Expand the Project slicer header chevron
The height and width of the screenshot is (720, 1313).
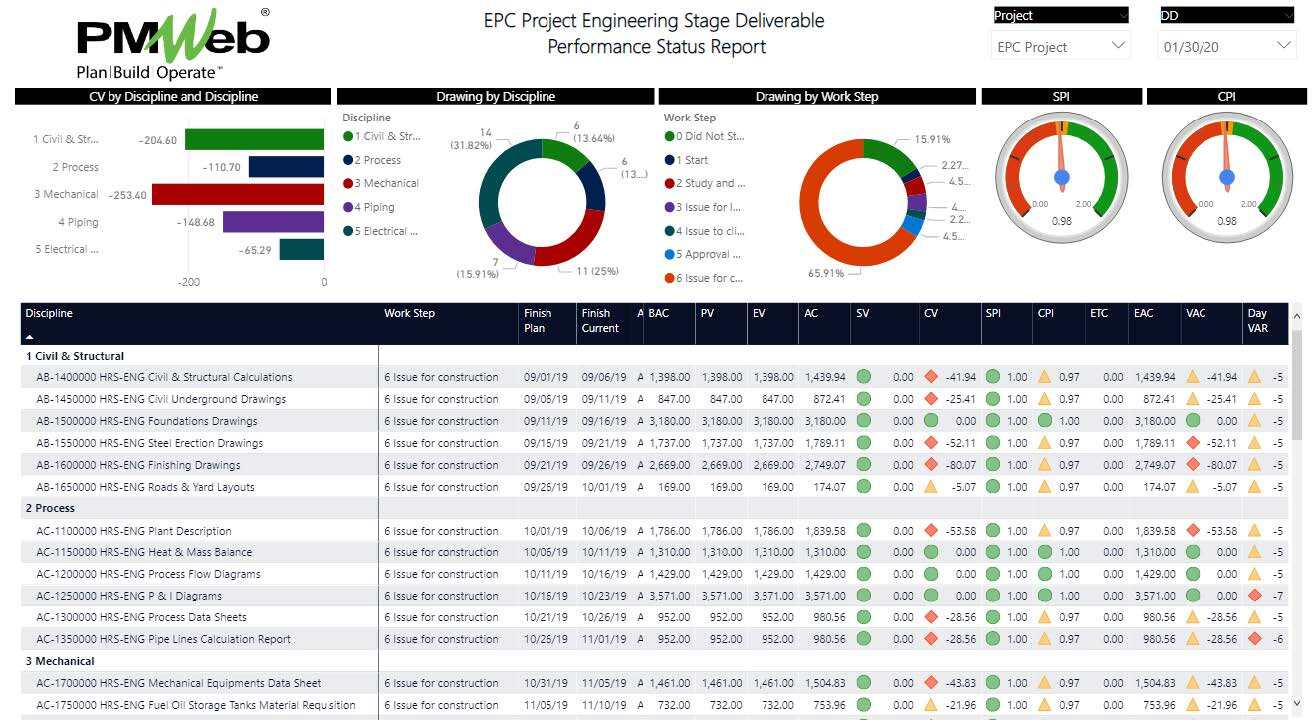[x=1123, y=16]
